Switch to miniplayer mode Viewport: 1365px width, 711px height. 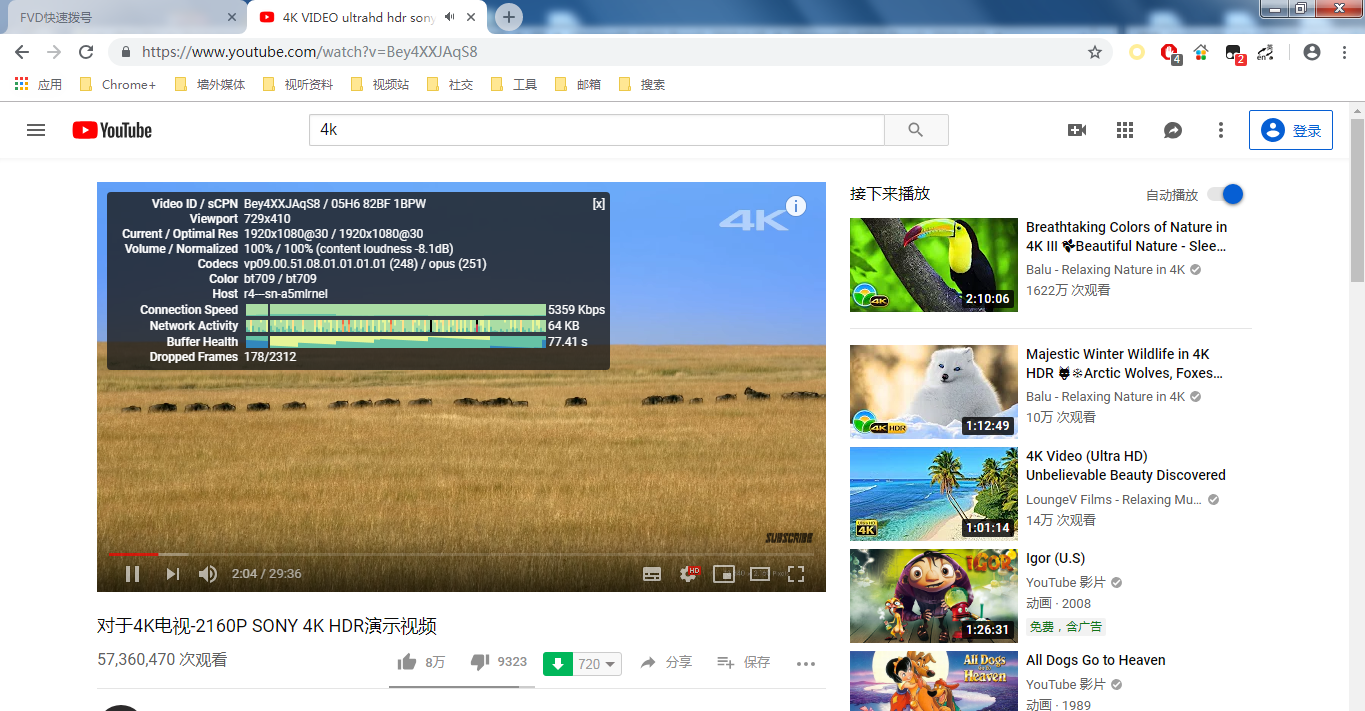[x=724, y=574]
